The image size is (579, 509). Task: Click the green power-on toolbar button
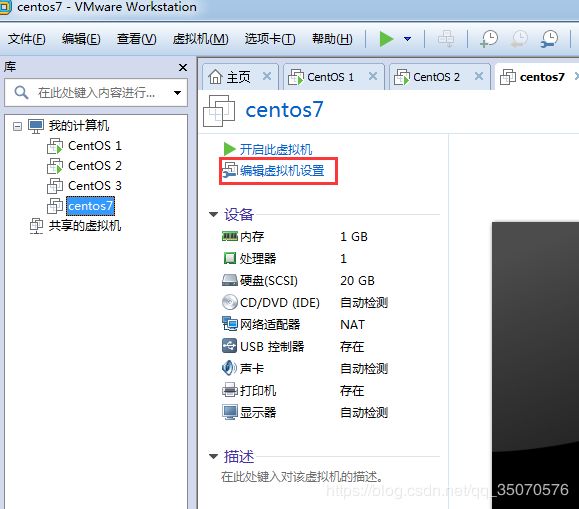pyautogui.click(x=386, y=39)
